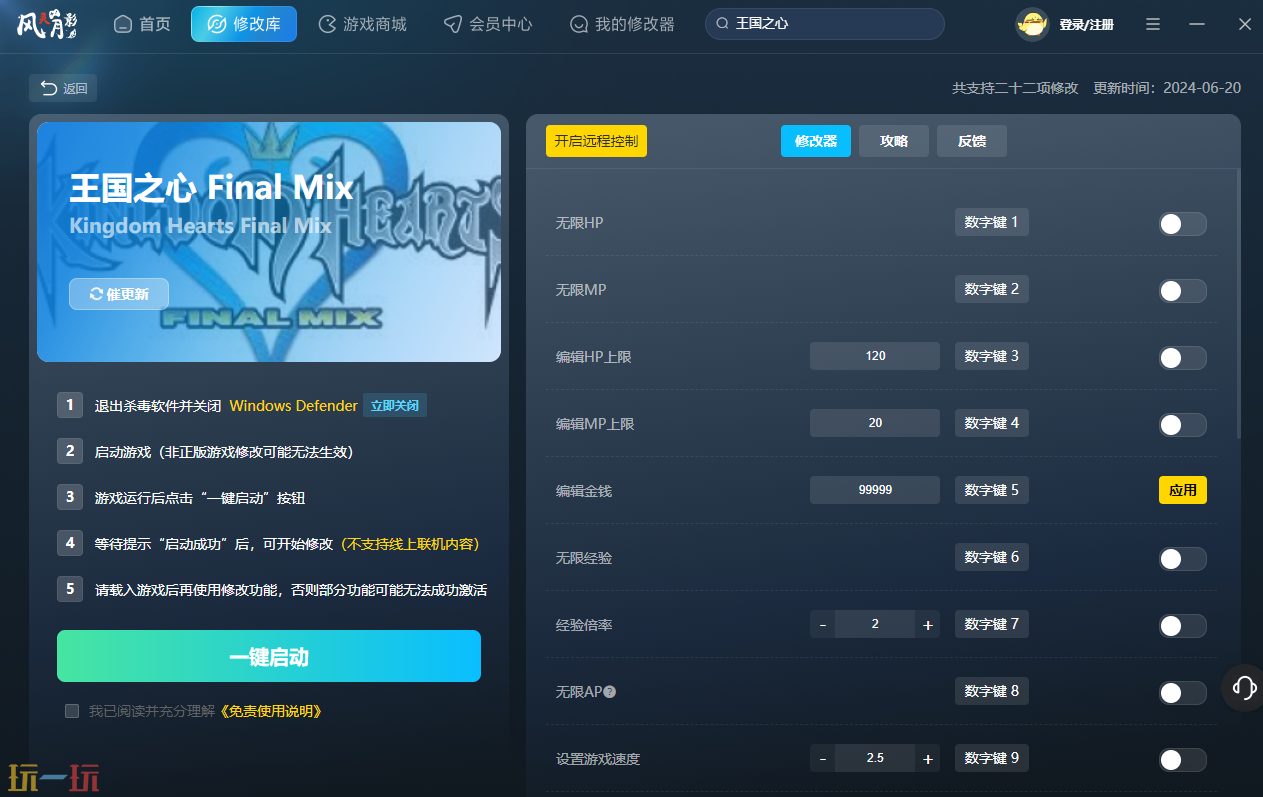Click 更新时间：2024-06-20 text
Image resolution: width=1263 pixels, height=797 pixels.
point(1167,88)
